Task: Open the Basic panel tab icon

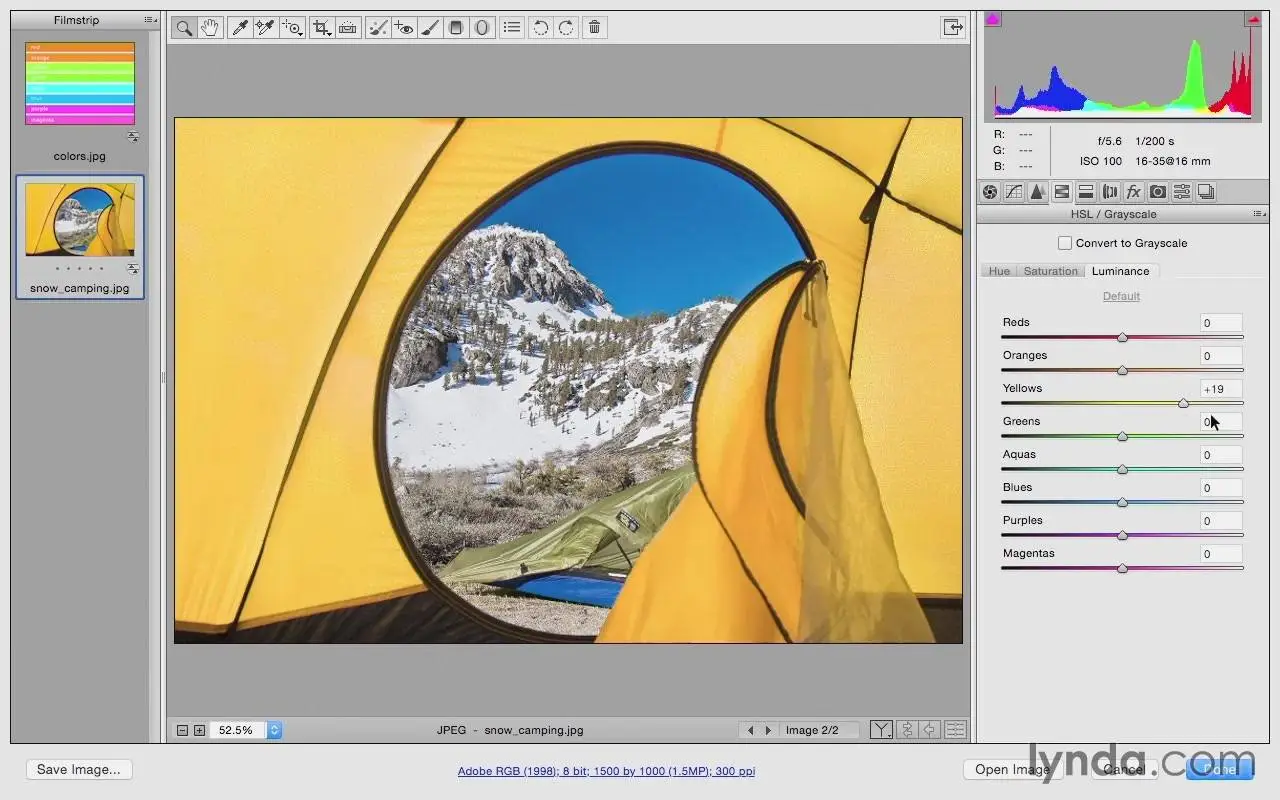Action: point(990,192)
